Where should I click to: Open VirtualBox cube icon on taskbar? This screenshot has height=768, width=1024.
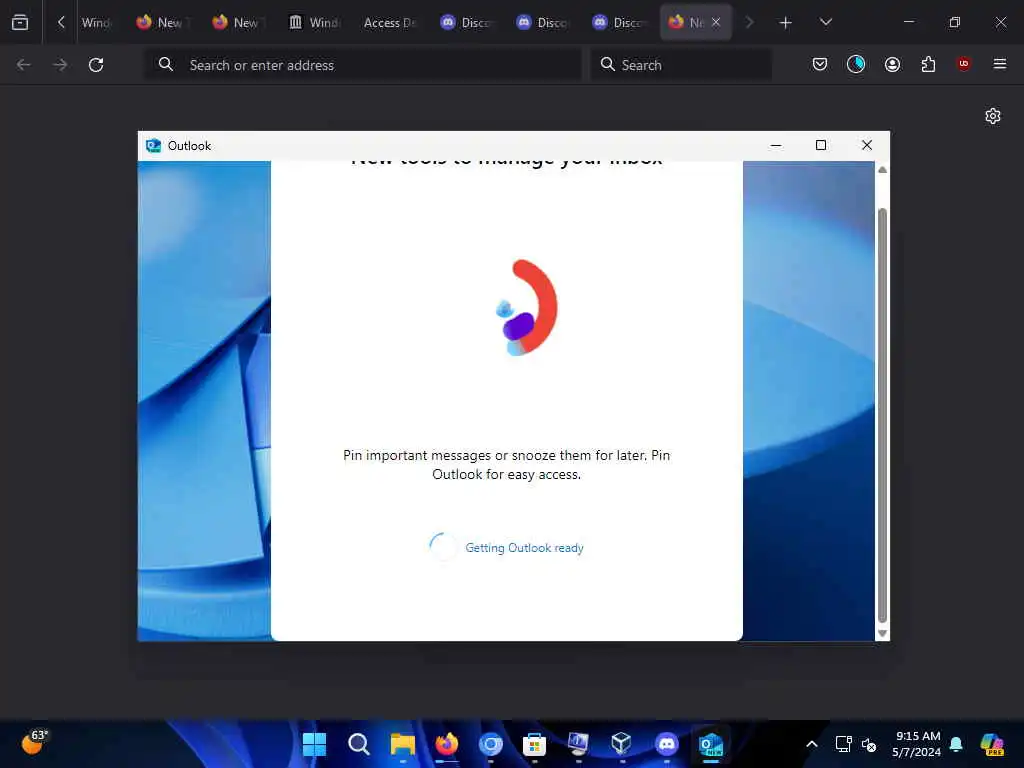tap(622, 744)
